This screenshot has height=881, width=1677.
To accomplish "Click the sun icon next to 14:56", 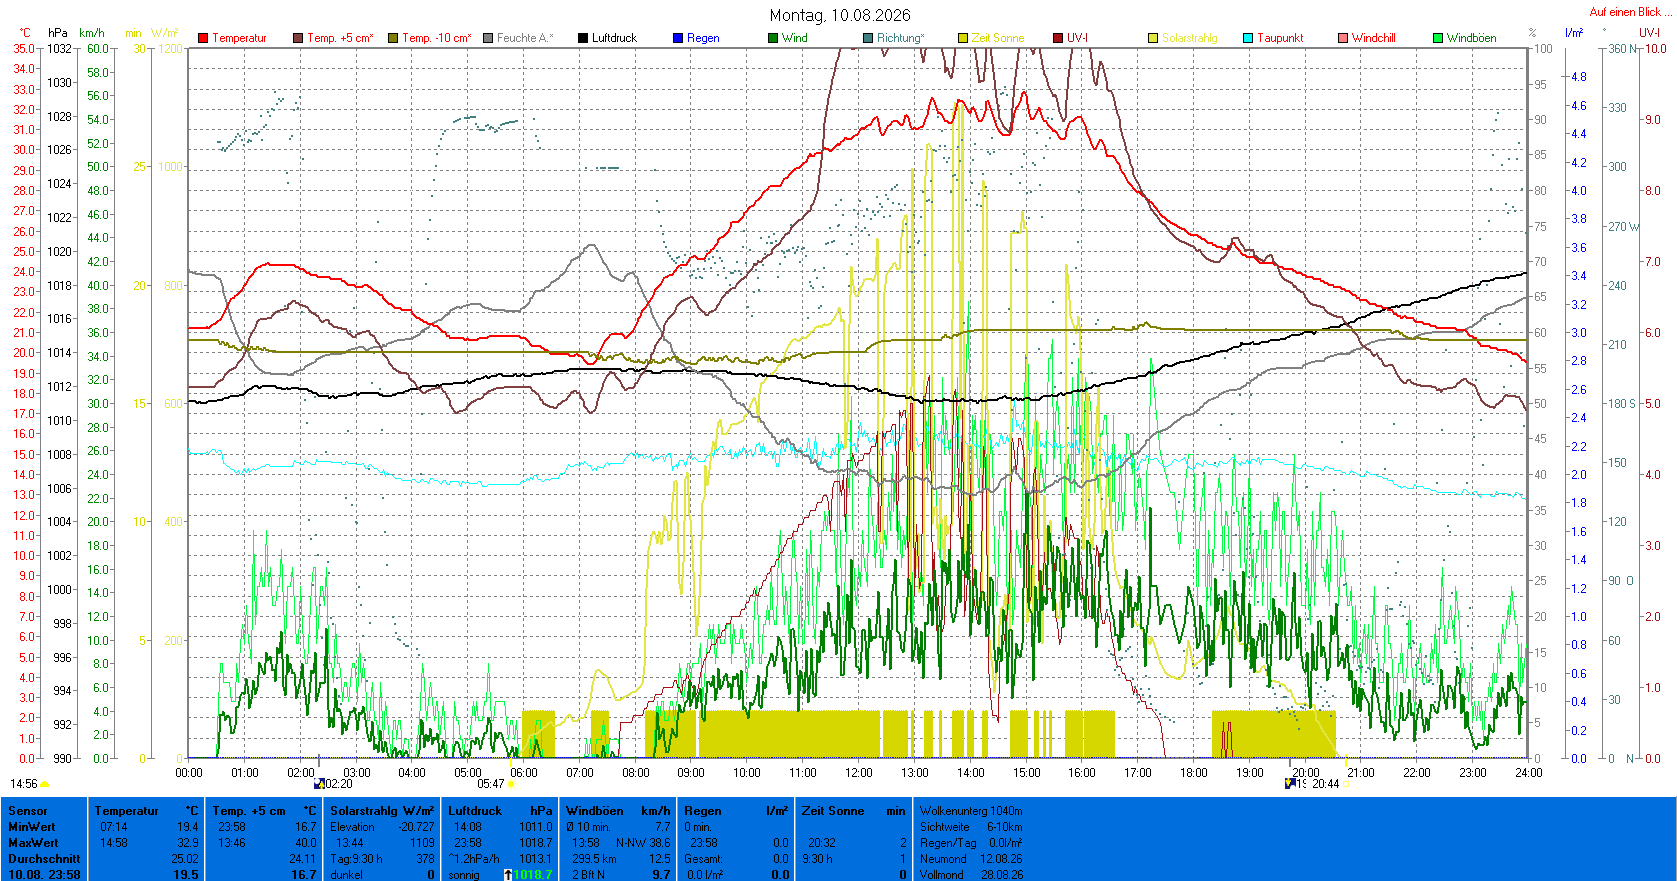I will [45, 784].
